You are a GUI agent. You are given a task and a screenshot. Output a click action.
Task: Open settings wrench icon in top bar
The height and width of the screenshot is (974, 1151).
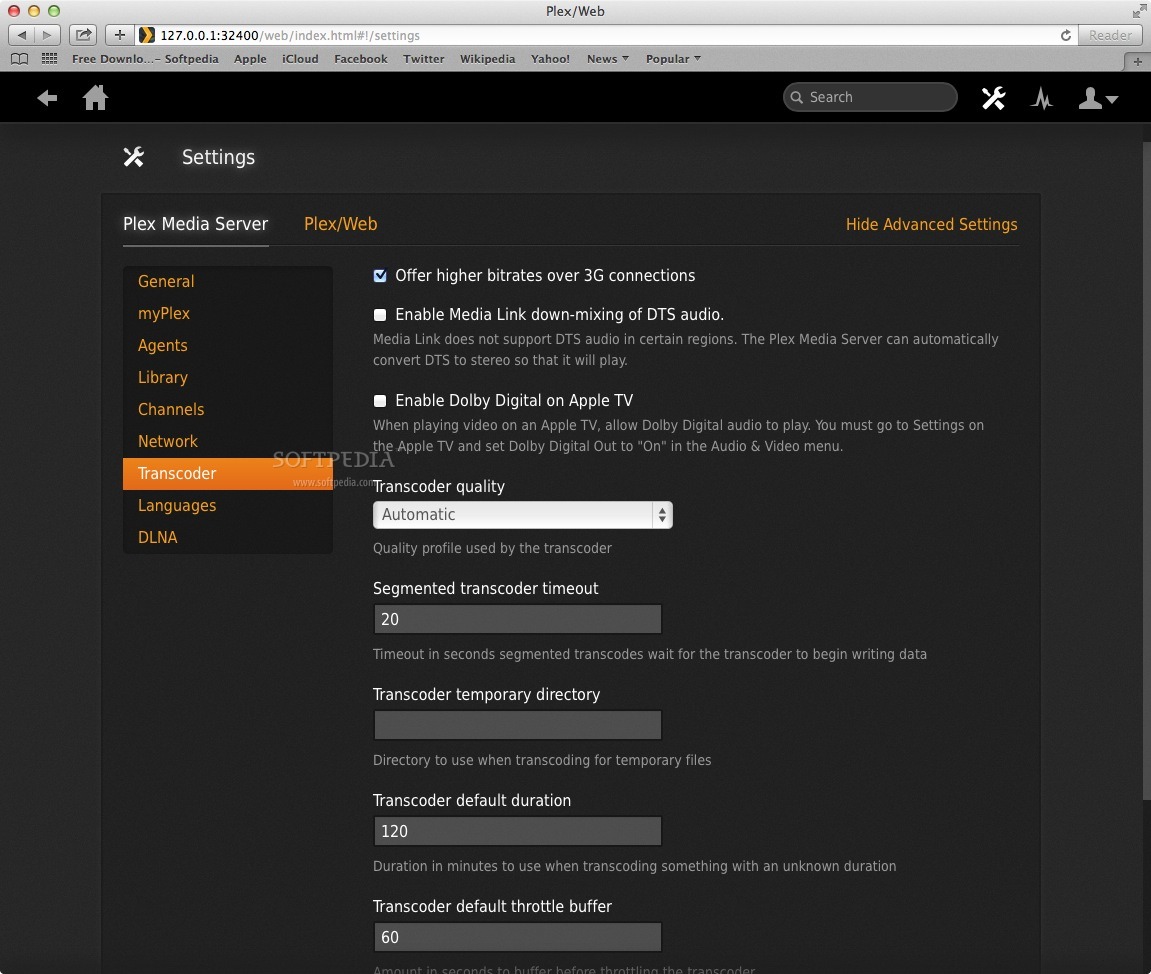pos(993,98)
